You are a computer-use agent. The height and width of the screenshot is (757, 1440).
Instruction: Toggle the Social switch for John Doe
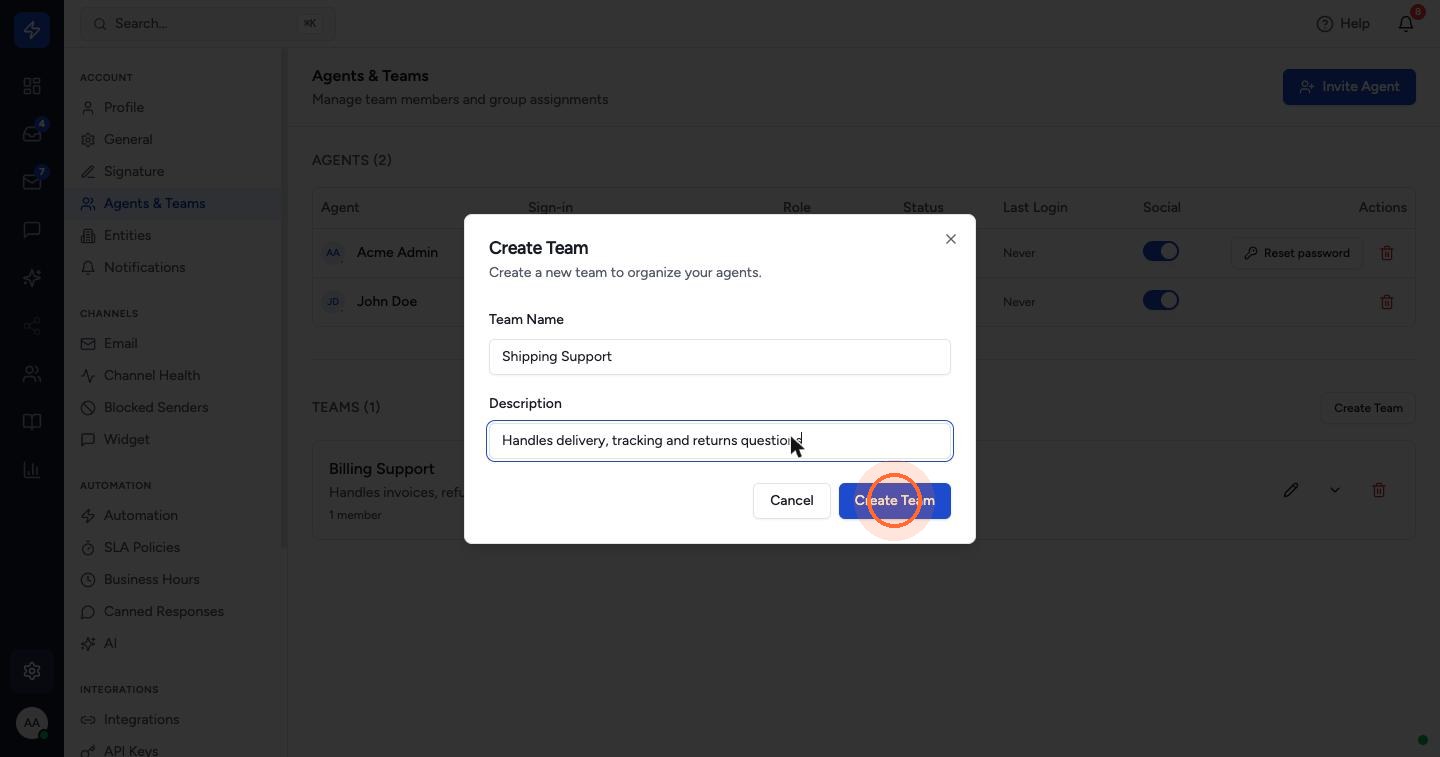1161,300
